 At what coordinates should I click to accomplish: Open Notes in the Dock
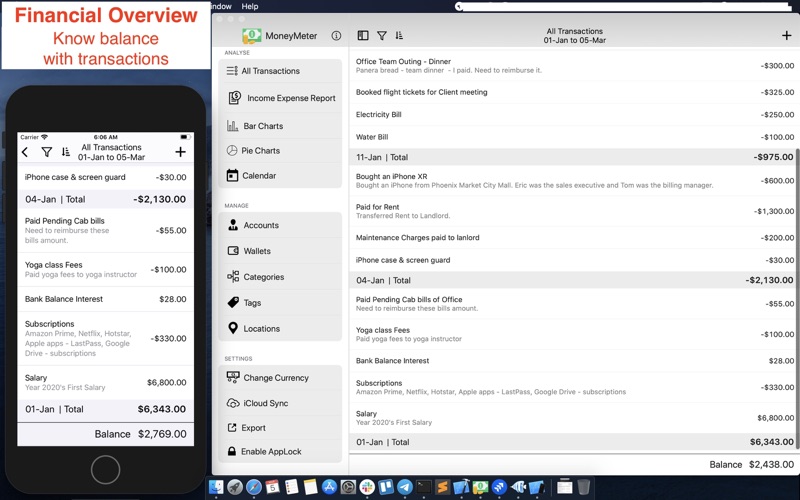[310, 487]
